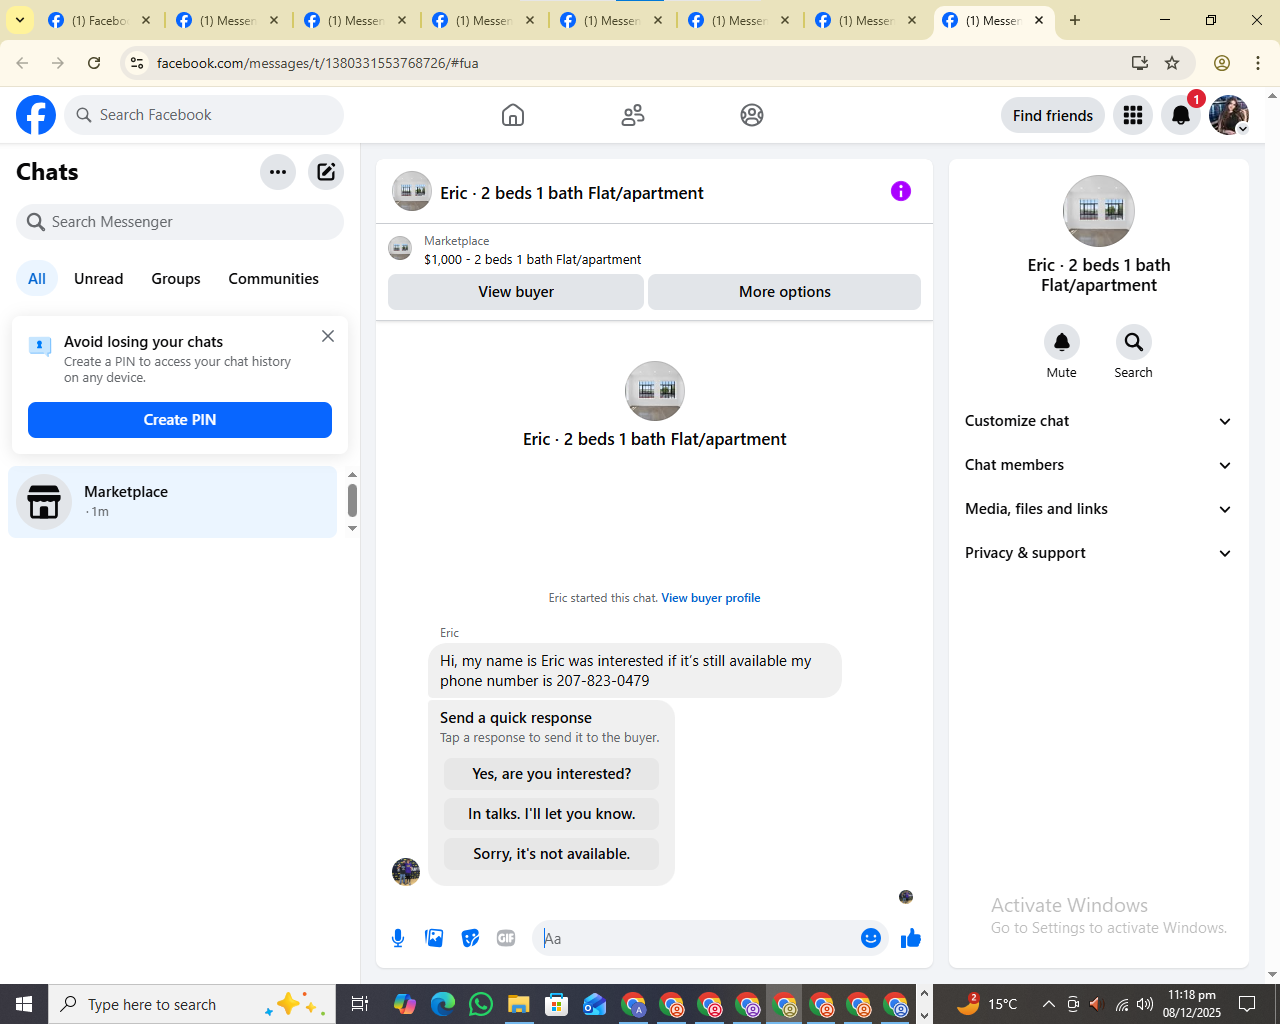Open the Facebook menu grid icon
Viewport: 1280px width, 1024px height.
[x=1133, y=115]
